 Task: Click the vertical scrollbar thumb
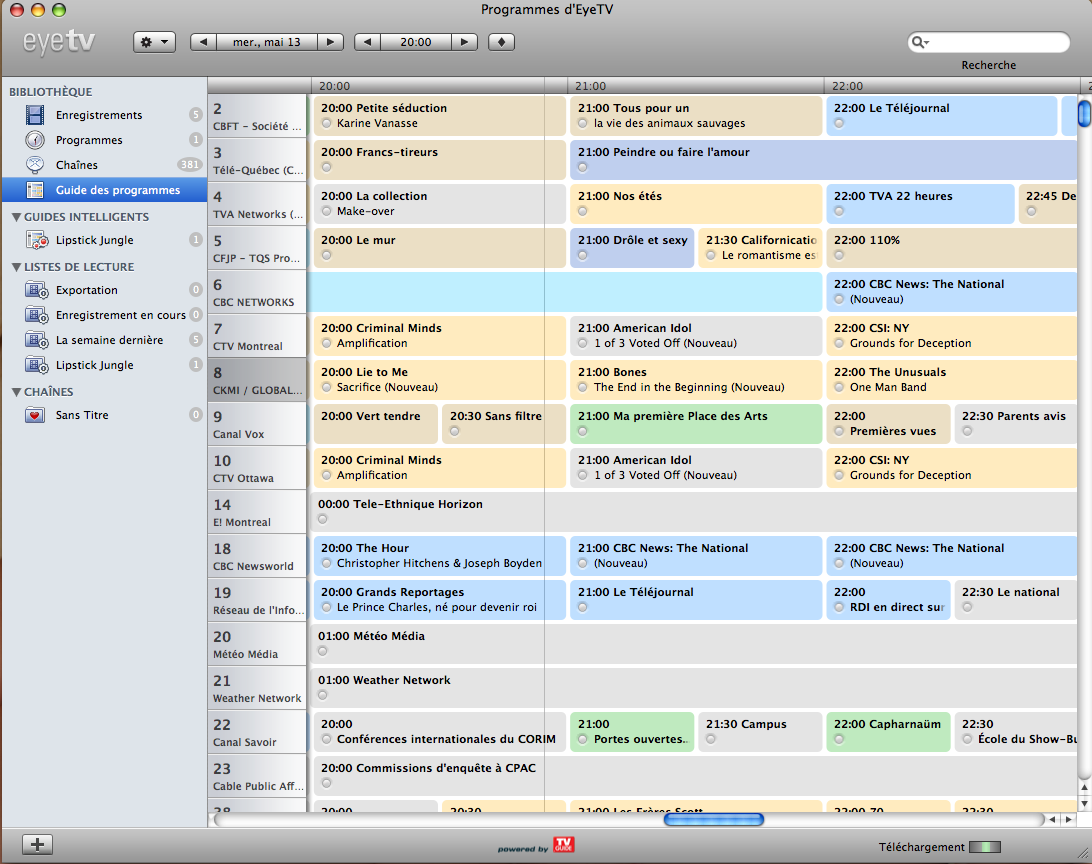(x=1084, y=113)
